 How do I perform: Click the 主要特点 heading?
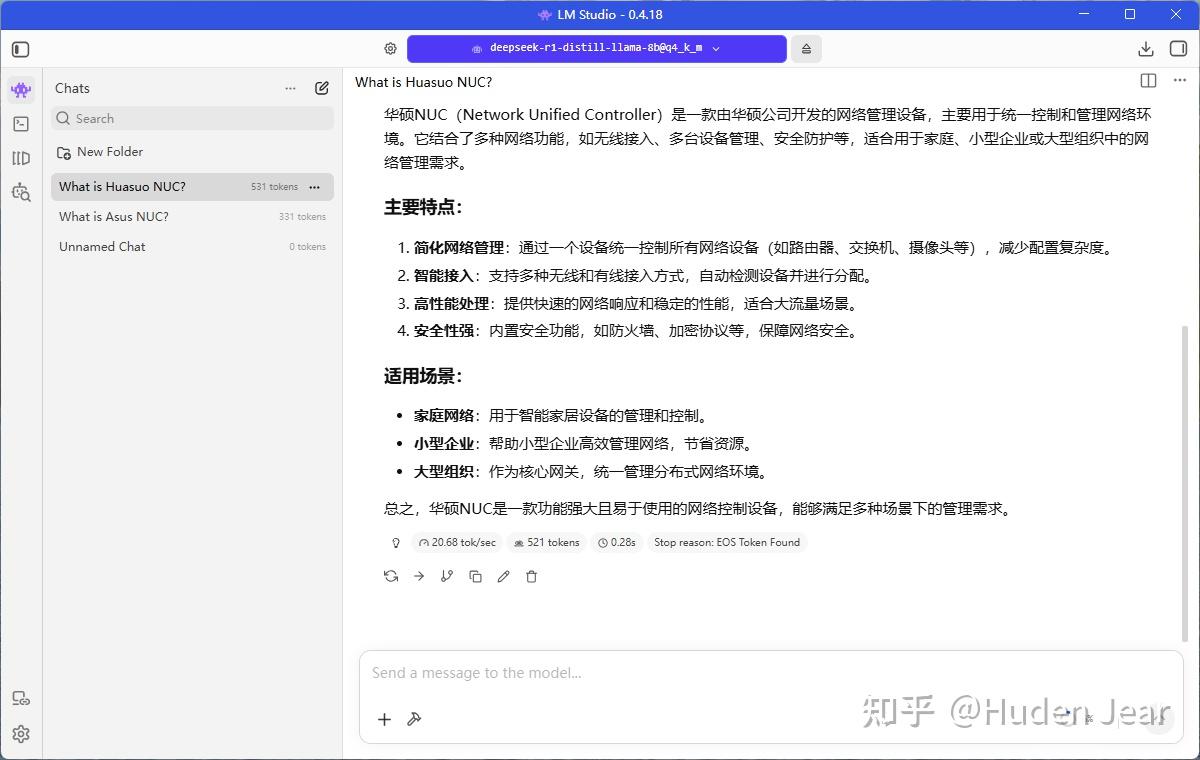coord(423,208)
